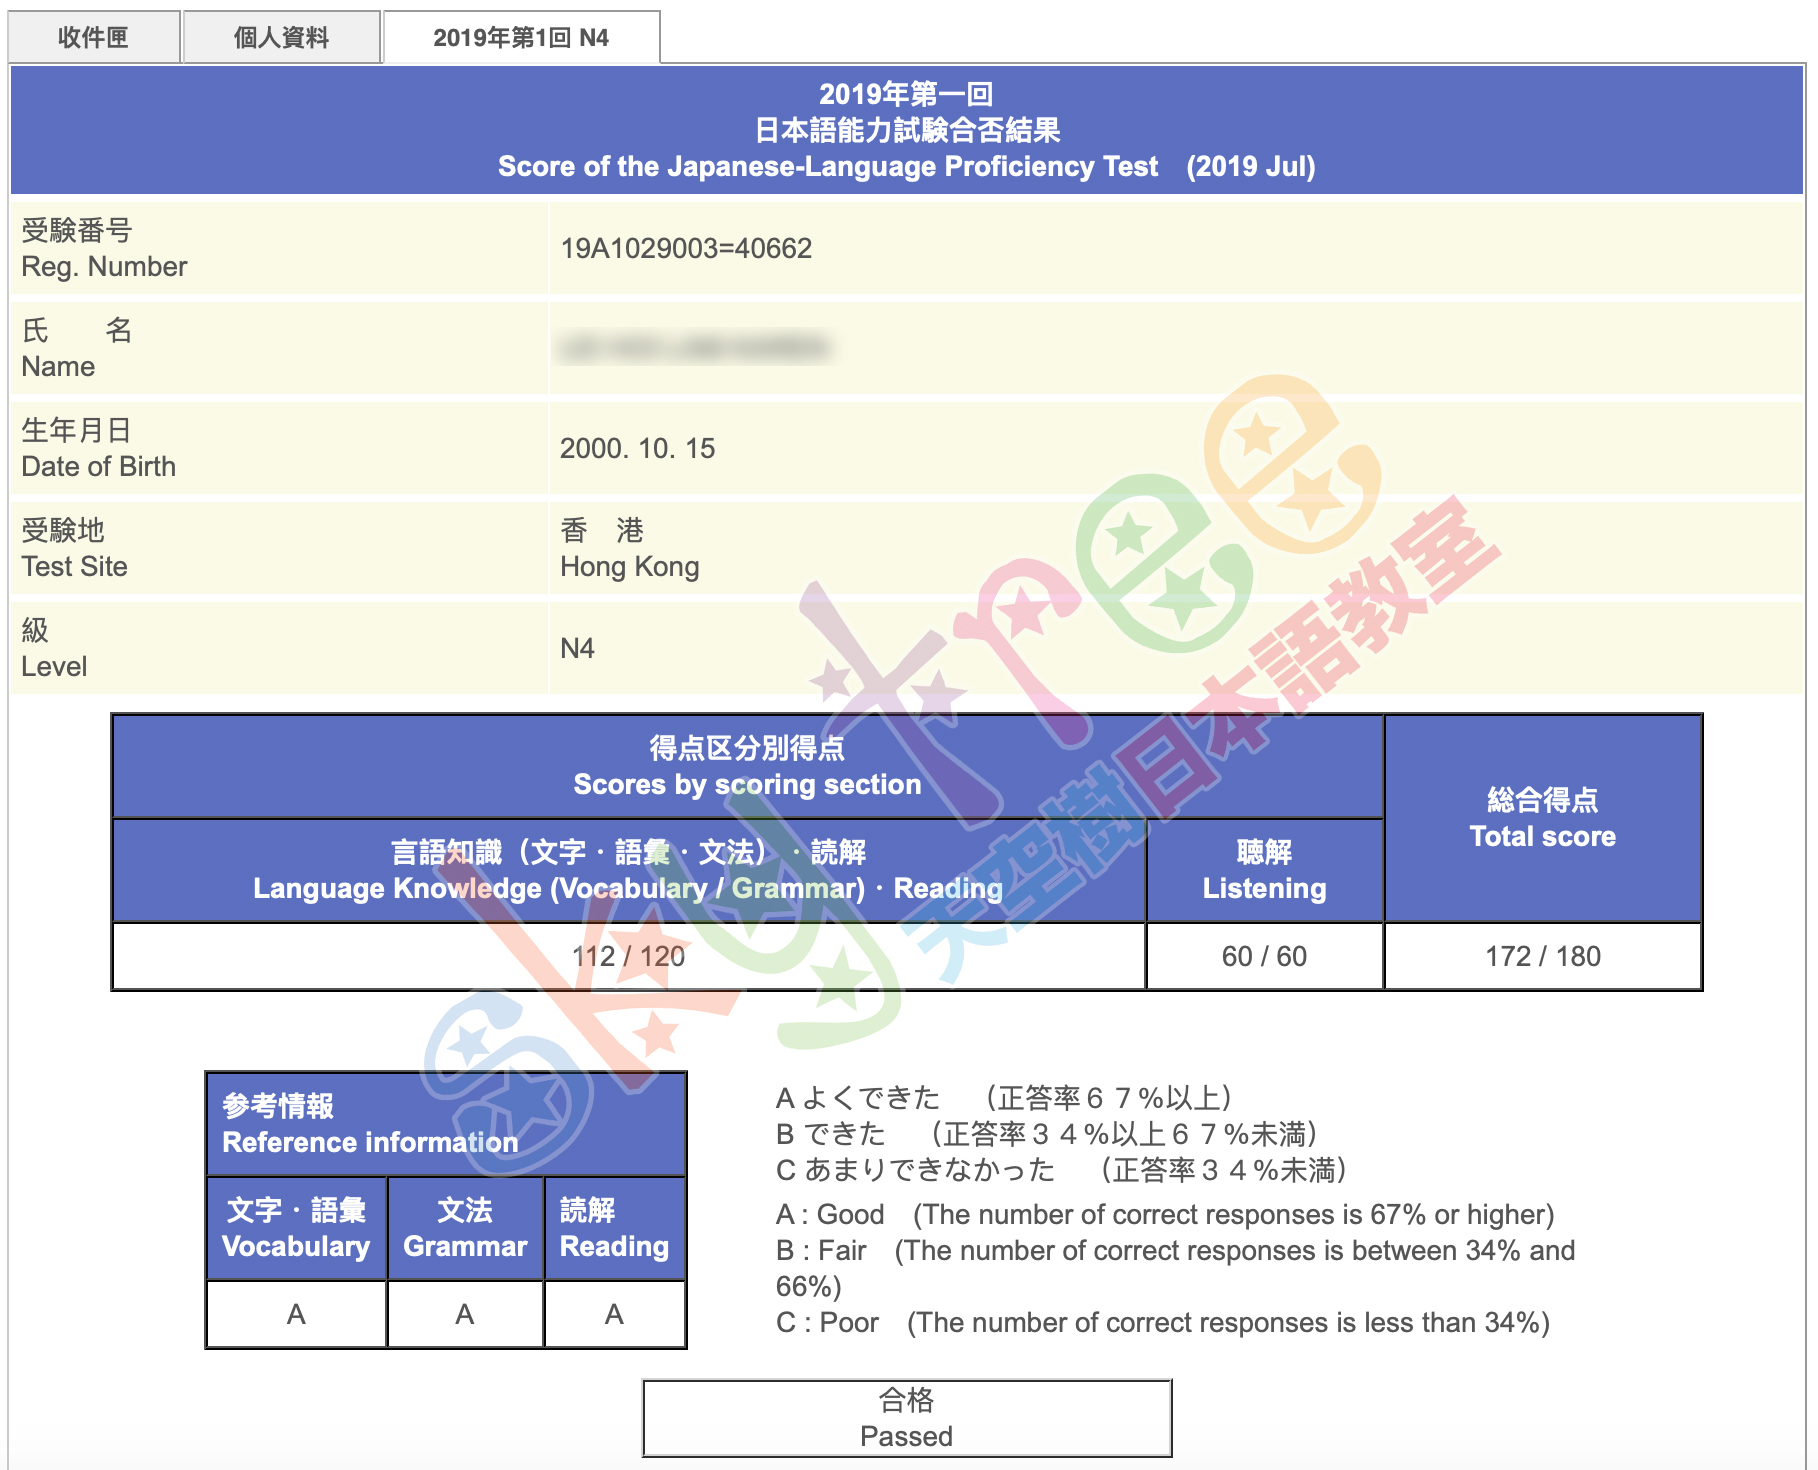Click the Reference information header
Image resolution: width=1818 pixels, height=1470 pixels.
[445, 1124]
